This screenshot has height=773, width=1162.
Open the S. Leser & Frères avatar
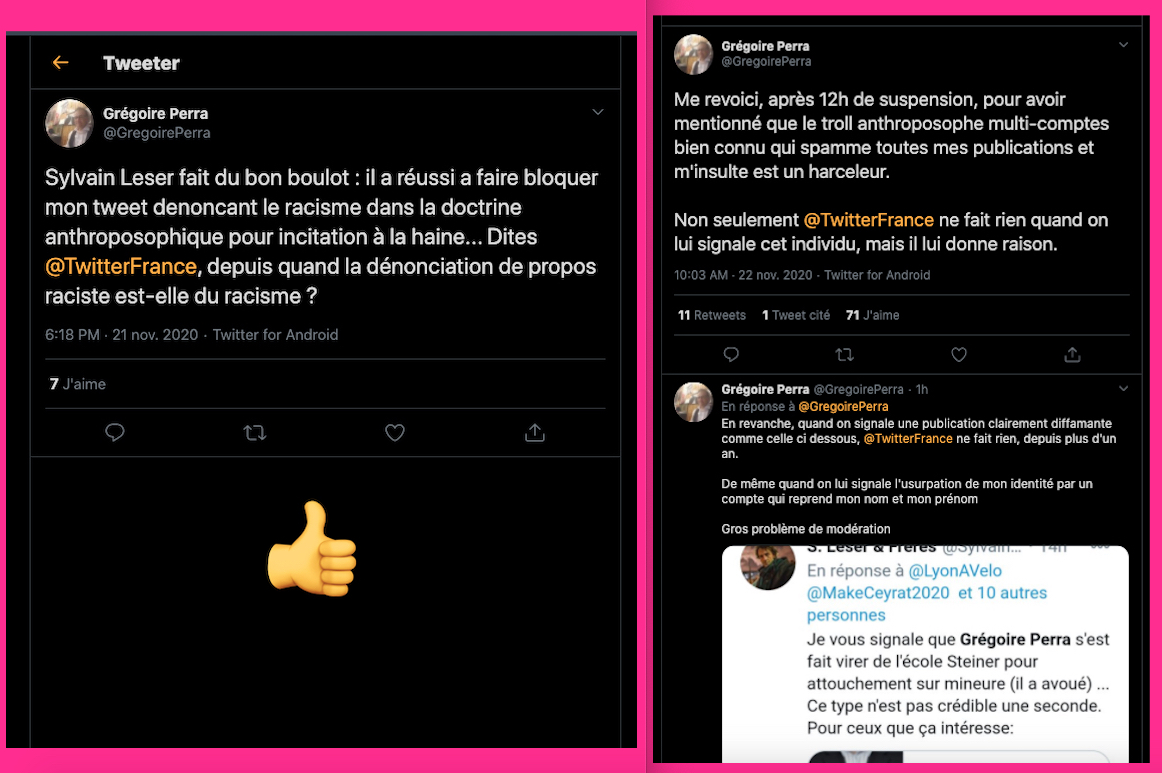(x=768, y=566)
